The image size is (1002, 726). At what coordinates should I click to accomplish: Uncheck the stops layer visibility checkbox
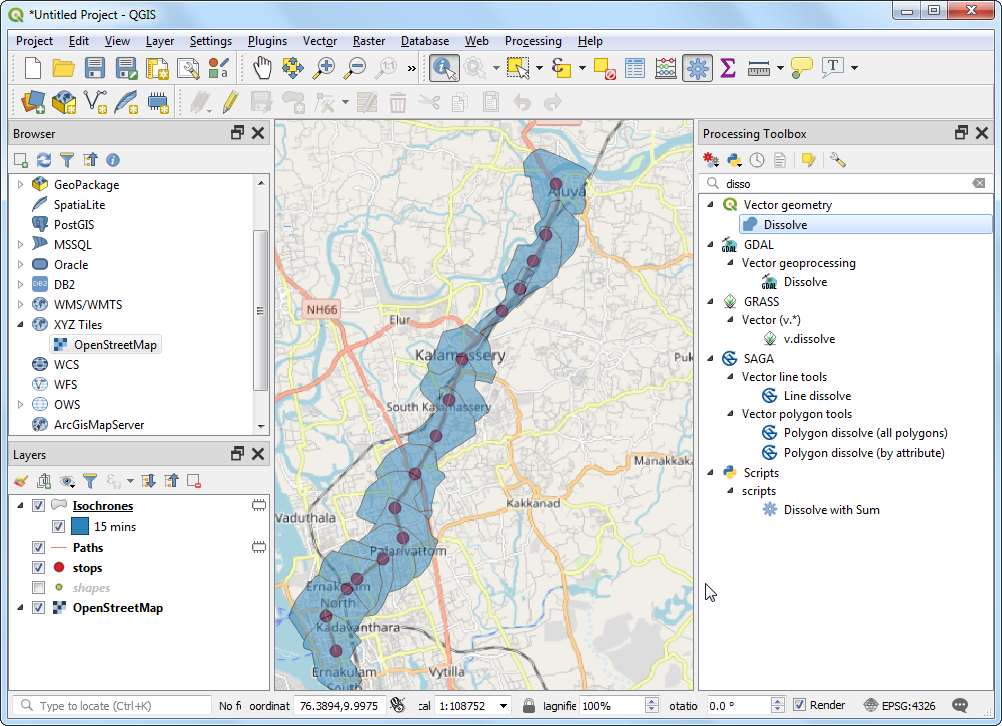tap(39, 568)
